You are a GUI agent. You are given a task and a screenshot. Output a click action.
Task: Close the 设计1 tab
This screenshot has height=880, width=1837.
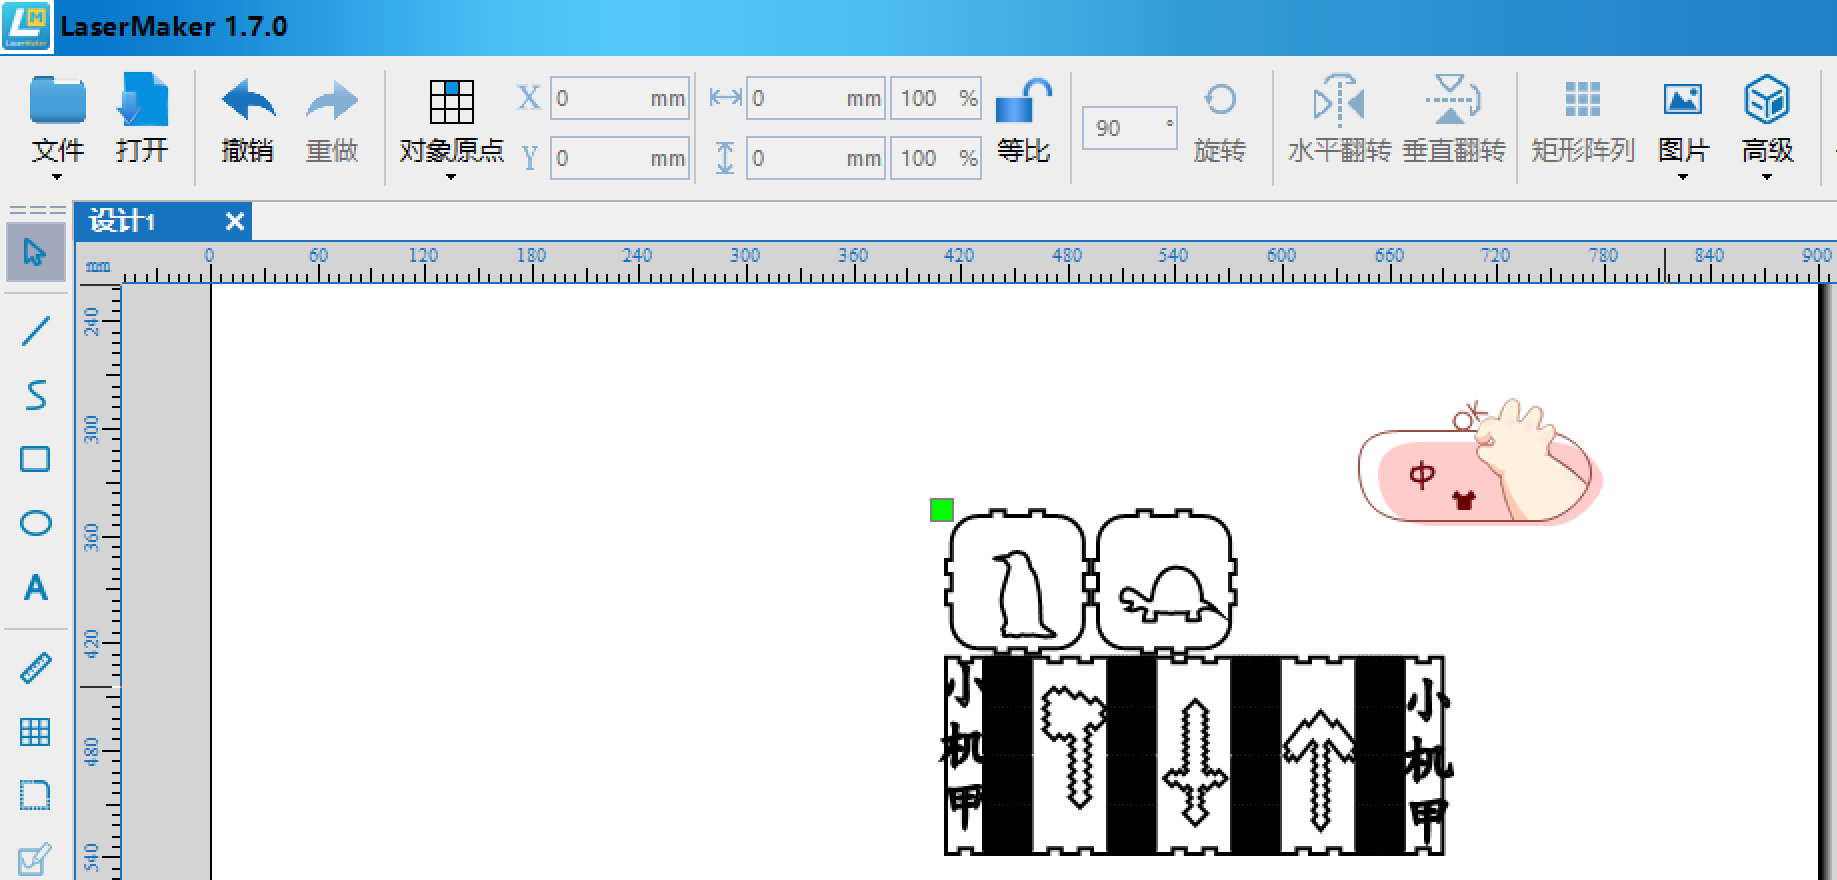pos(235,221)
